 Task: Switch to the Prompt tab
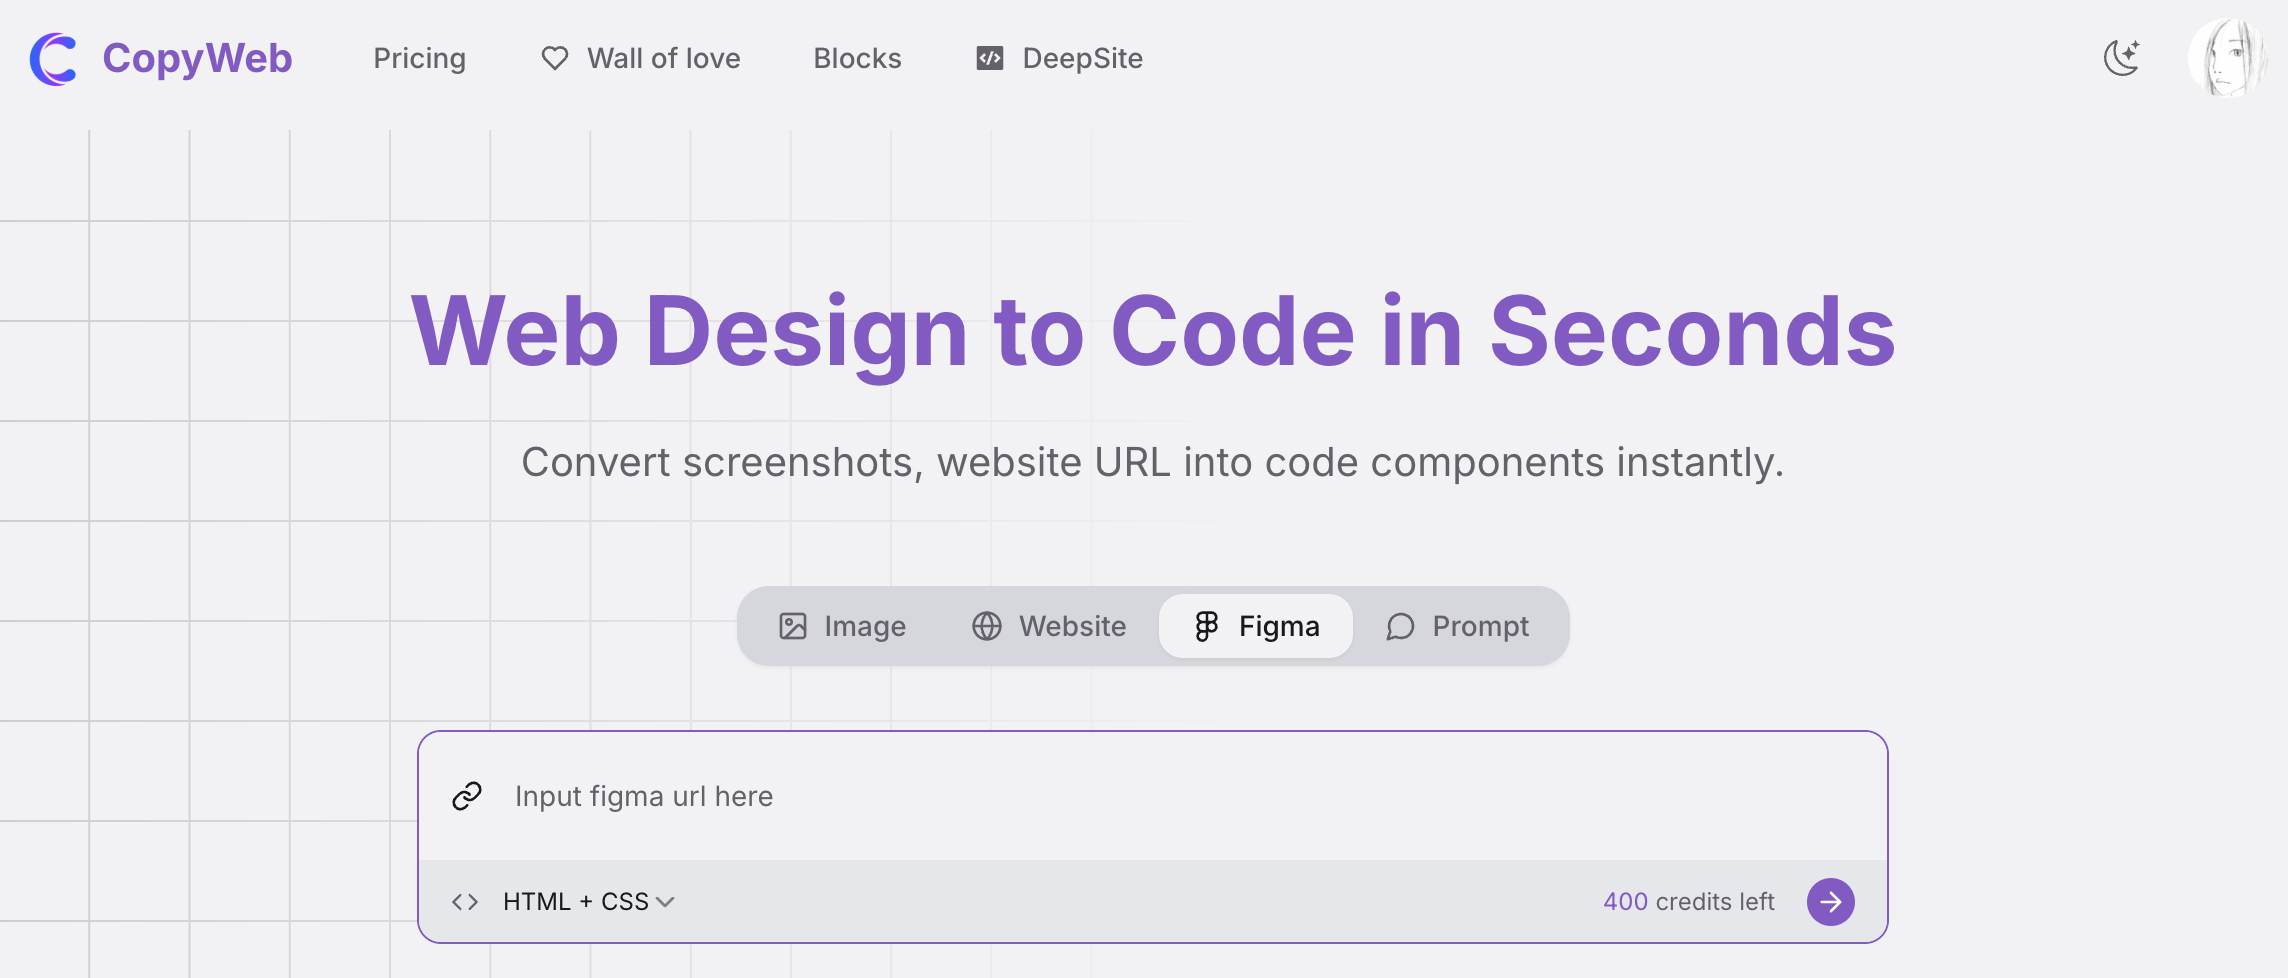click(x=1457, y=626)
